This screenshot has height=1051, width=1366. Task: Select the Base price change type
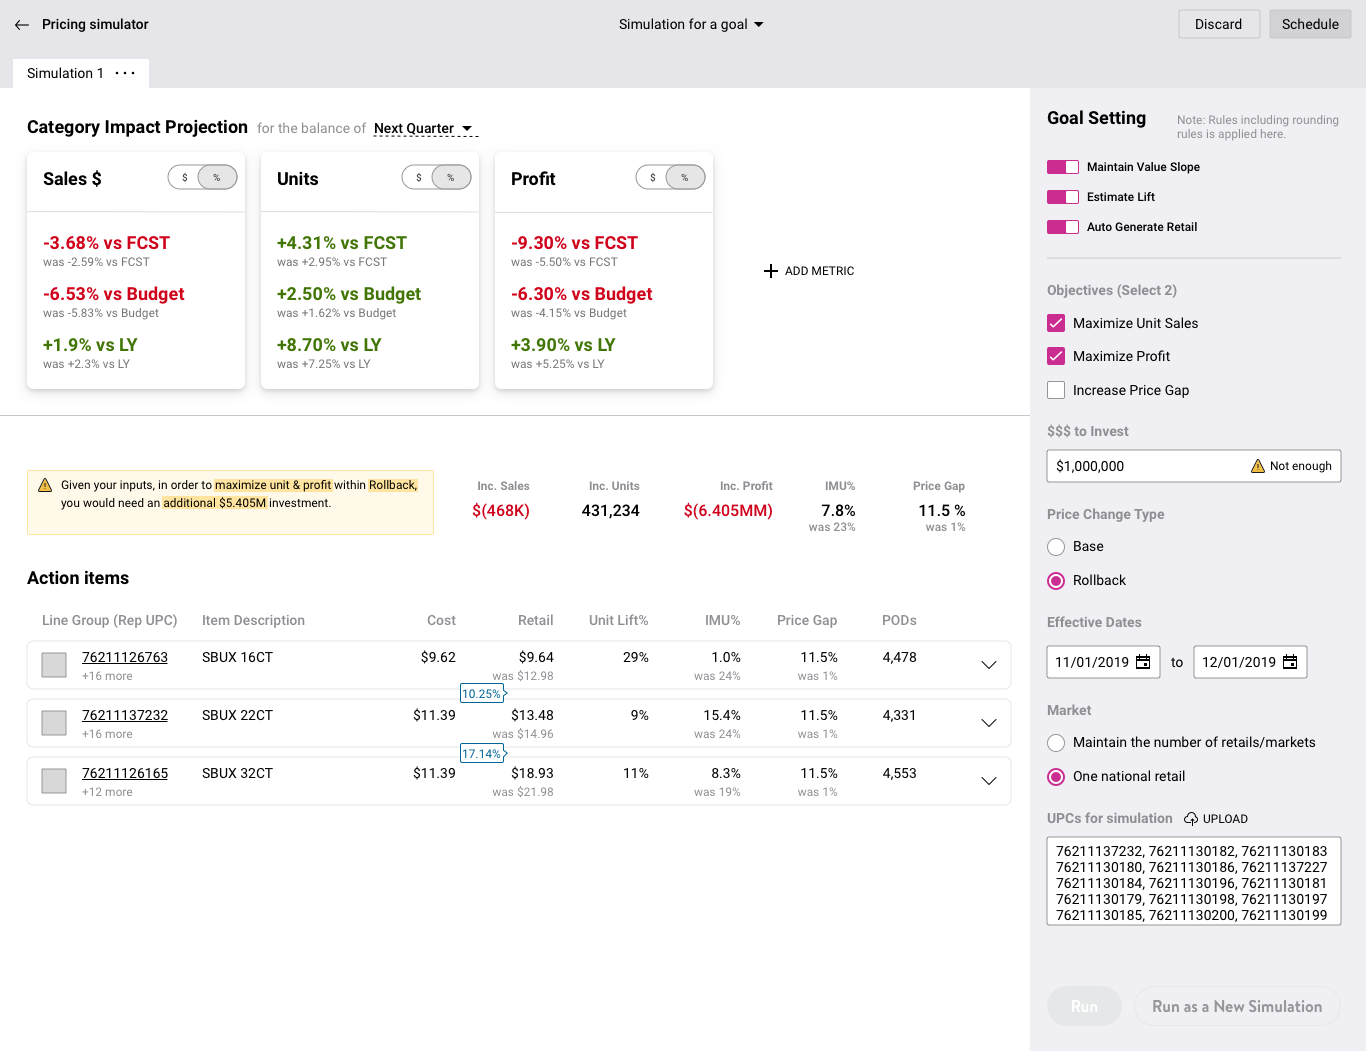click(x=1056, y=547)
